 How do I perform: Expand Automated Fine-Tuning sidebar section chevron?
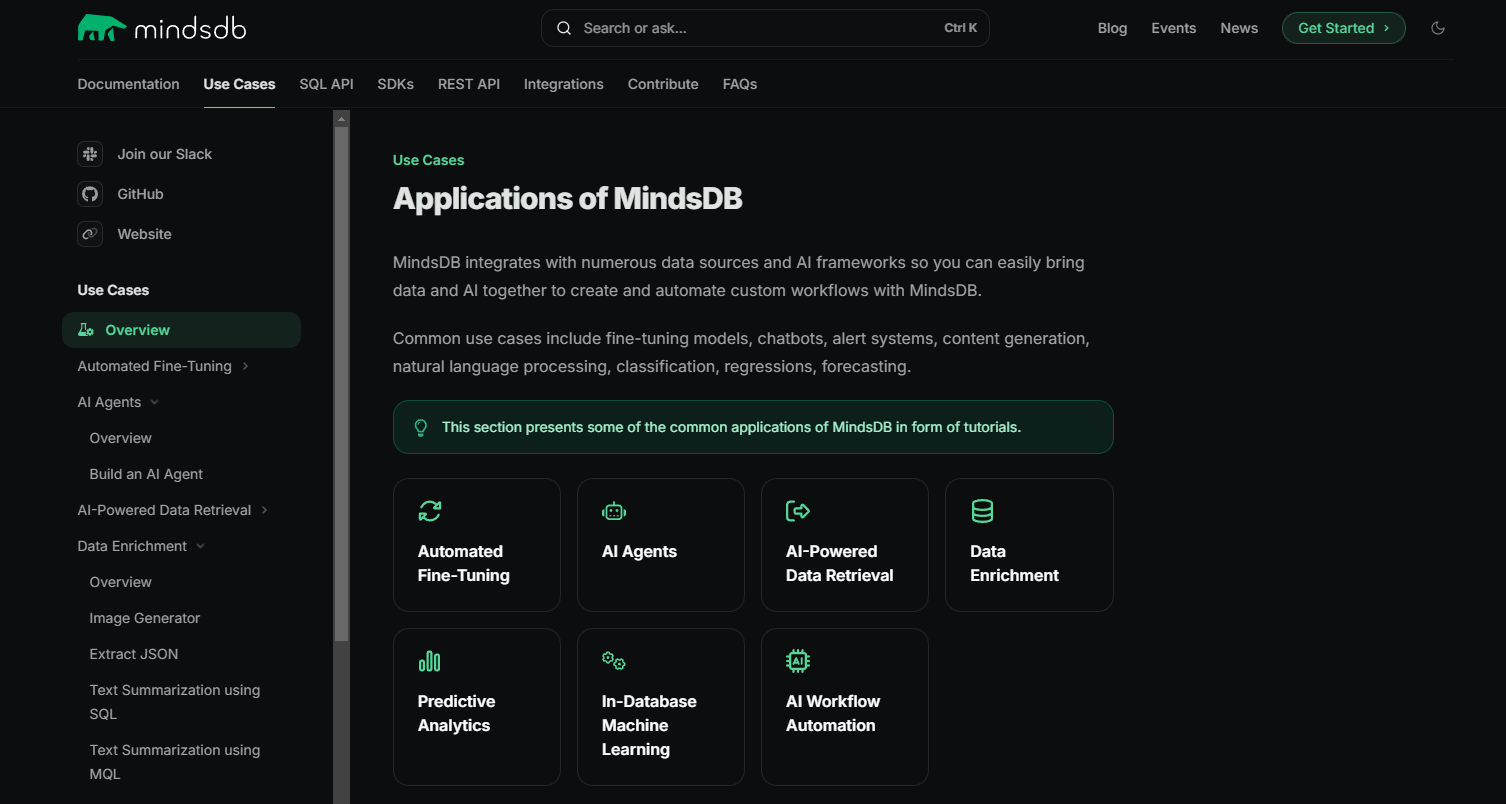[245, 366]
